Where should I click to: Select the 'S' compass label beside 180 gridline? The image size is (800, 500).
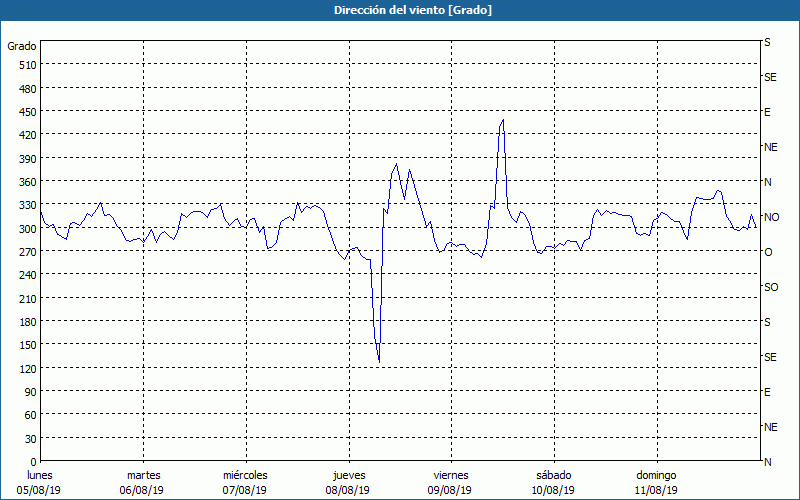coord(767,322)
